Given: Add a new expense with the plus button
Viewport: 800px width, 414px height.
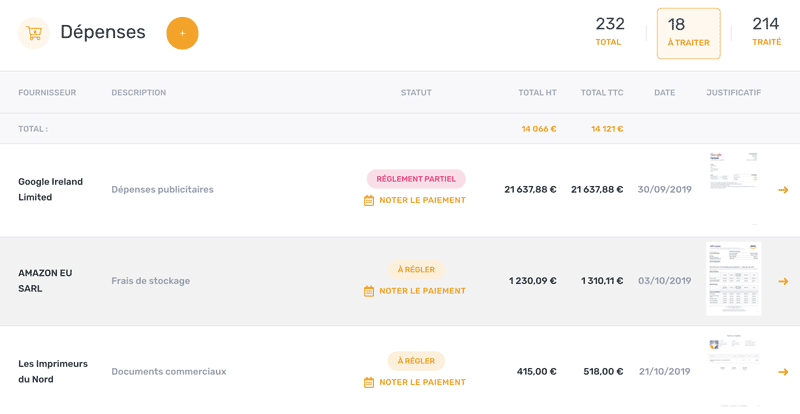Looking at the screenshot, I should click(182, 33).
